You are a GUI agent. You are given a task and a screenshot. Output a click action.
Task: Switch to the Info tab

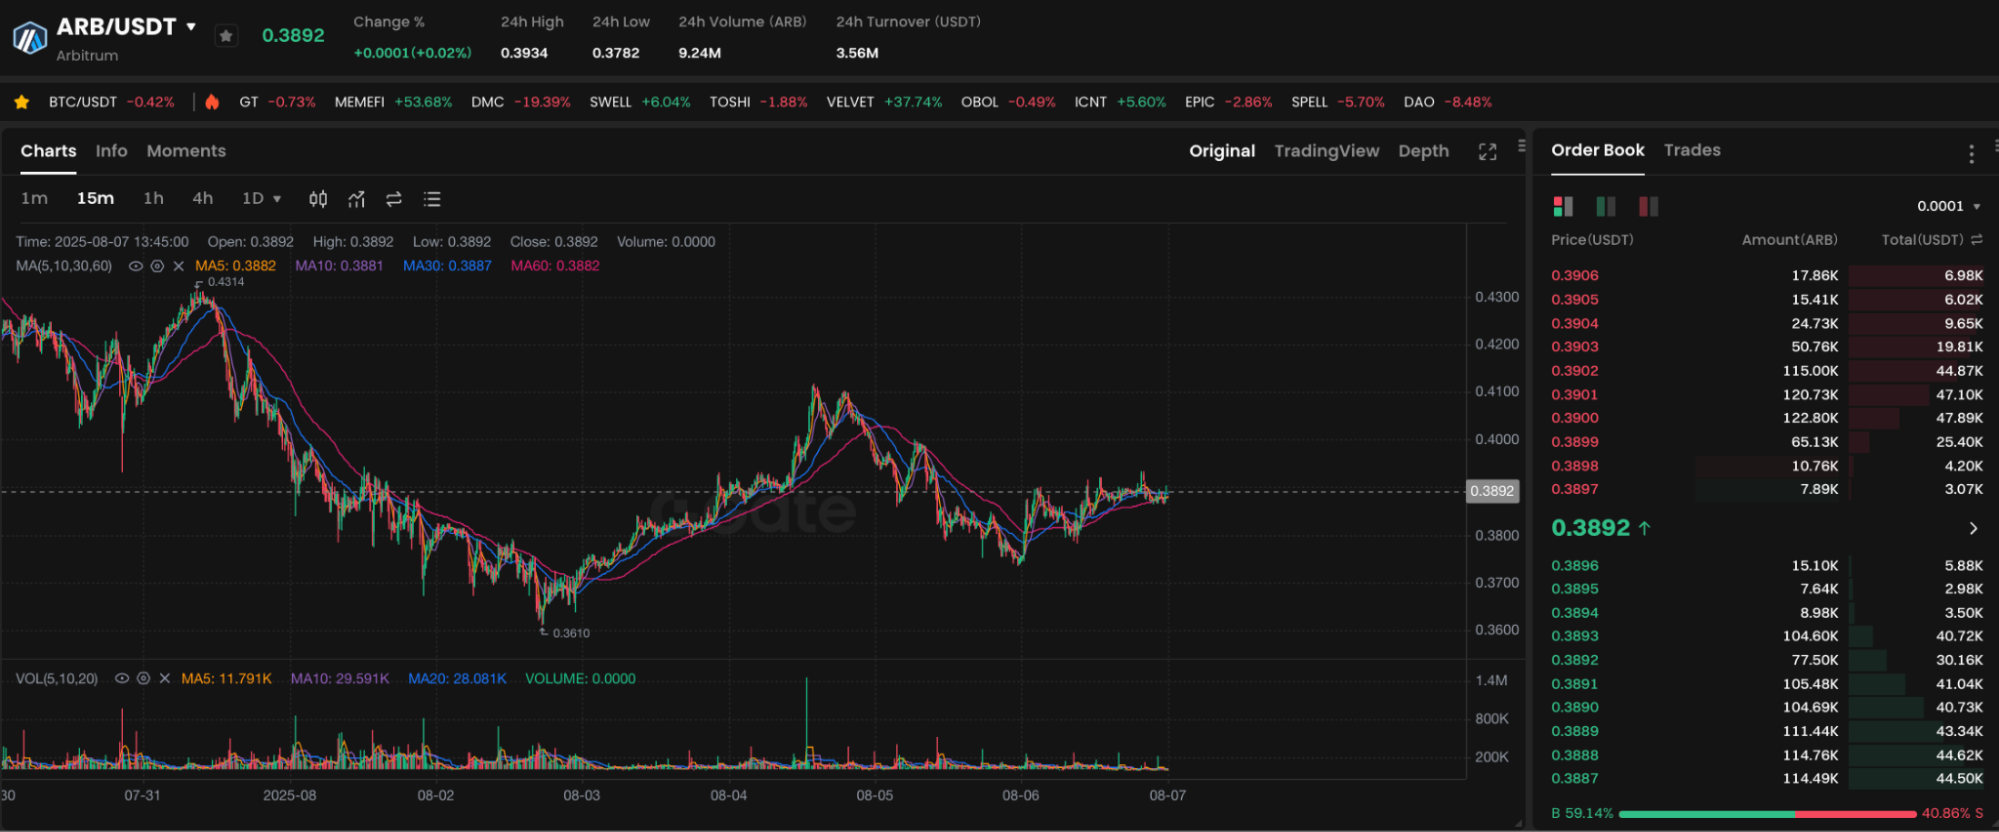click(111, 151)
